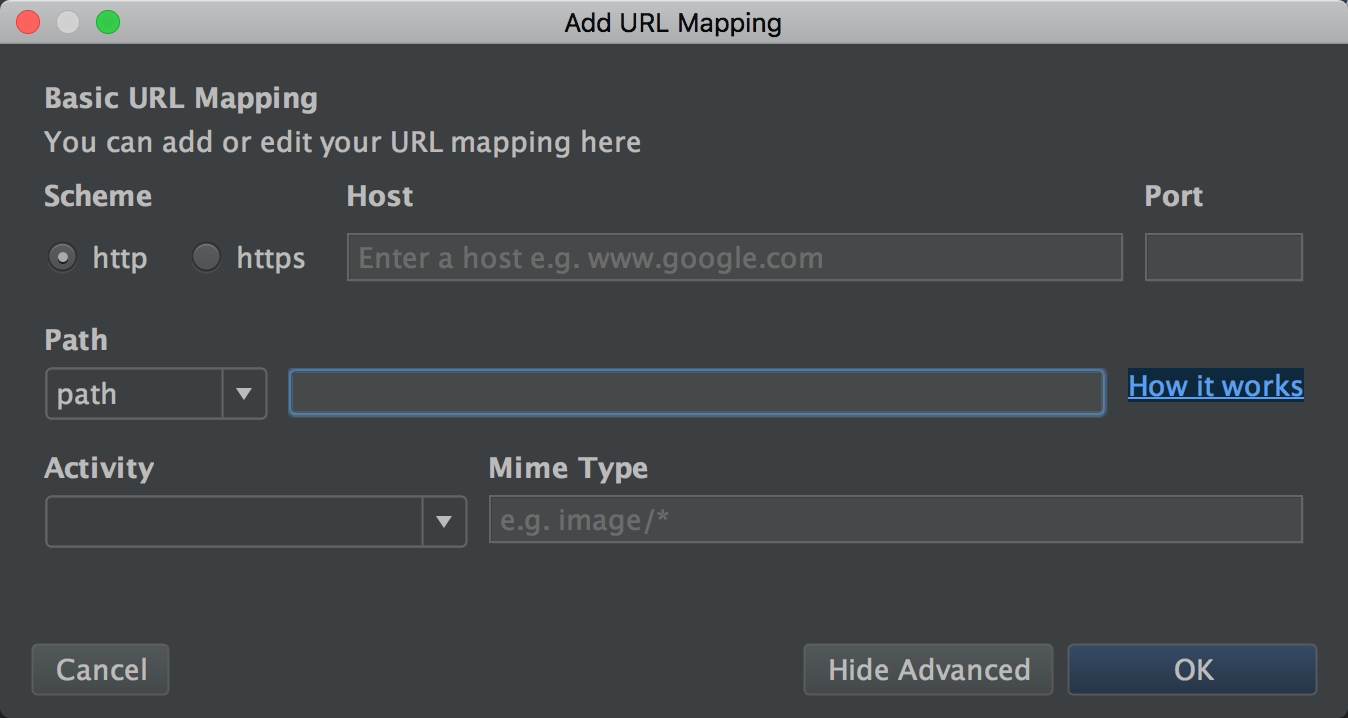Viewport: 1348px width, 718px height.
Task: Minimize the window using the yellow button
Action: (68, 22)
